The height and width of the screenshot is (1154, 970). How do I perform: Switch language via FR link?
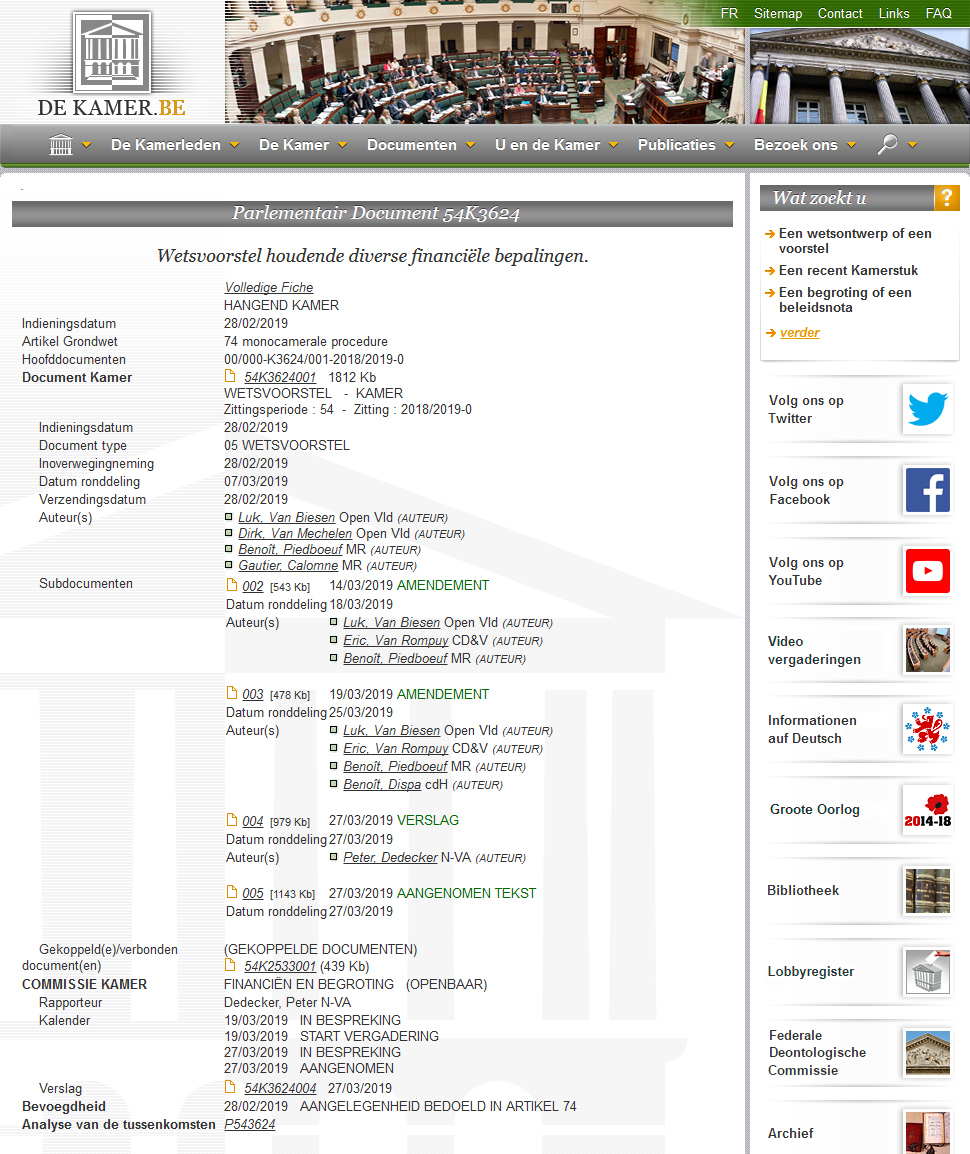729,13
